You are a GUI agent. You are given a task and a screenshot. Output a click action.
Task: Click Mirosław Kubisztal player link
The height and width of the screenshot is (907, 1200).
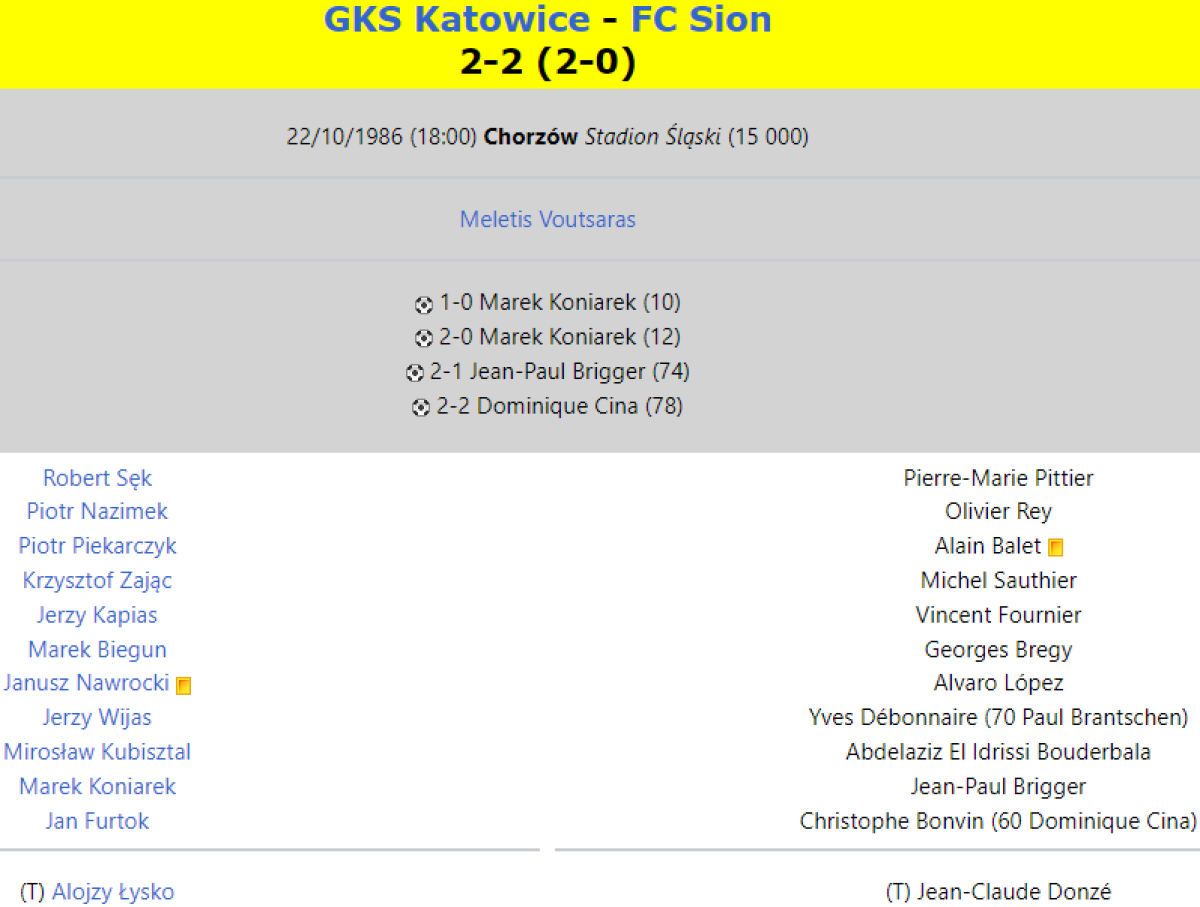click(x=97, y=752)
